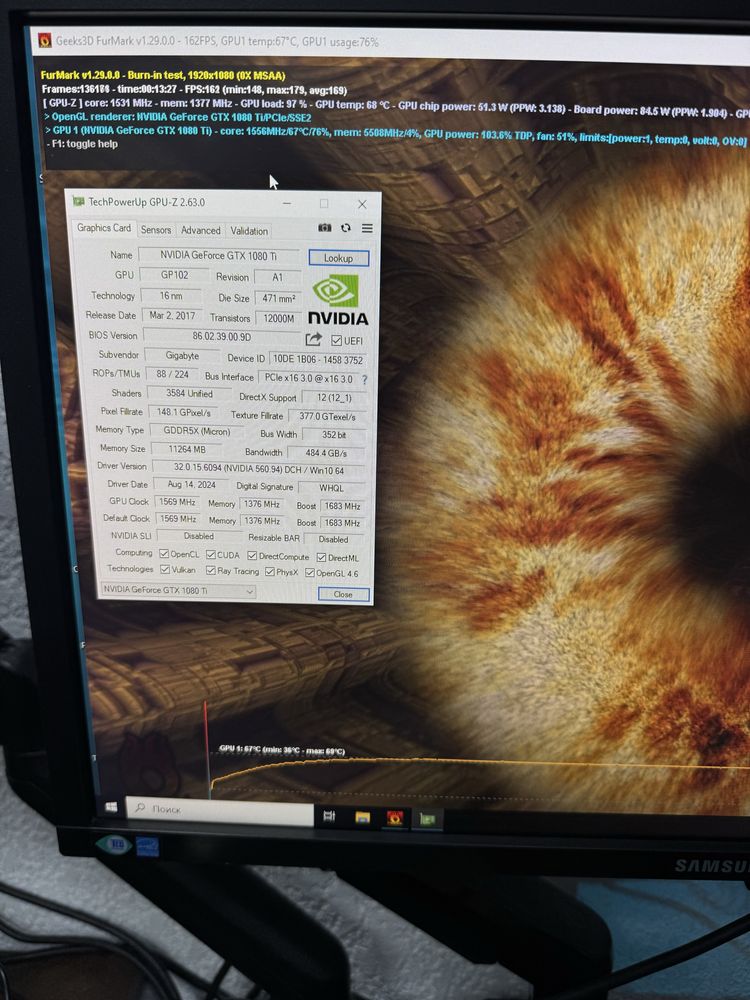Click the Name field GTX 1080 Ti
The height and width of the screenshot is (1000, 750).
tap(218, 255)
